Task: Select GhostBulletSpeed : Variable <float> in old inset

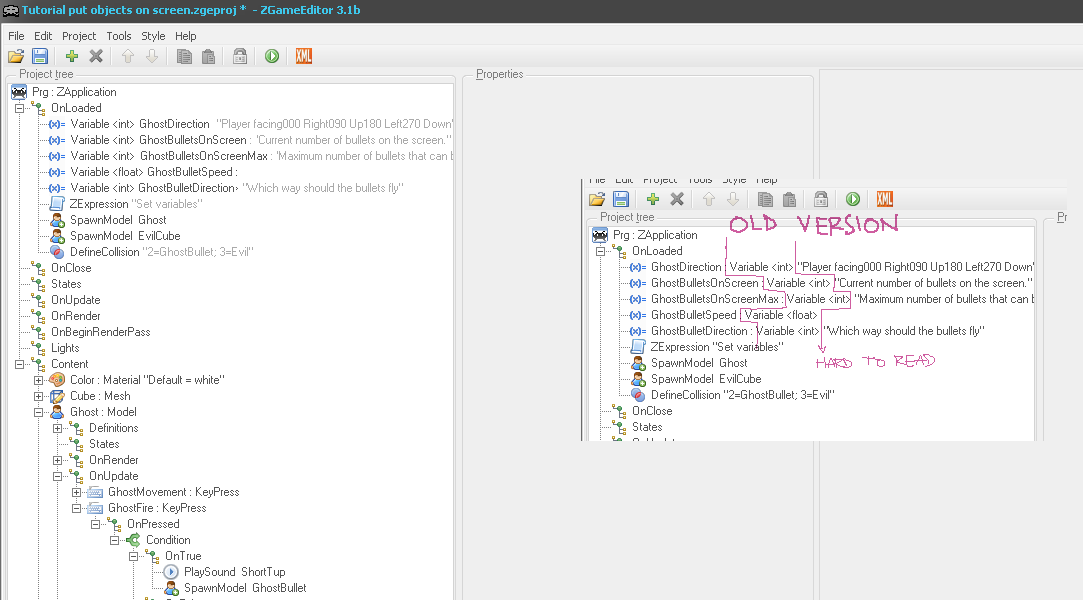Action: [x=734, y=316]
